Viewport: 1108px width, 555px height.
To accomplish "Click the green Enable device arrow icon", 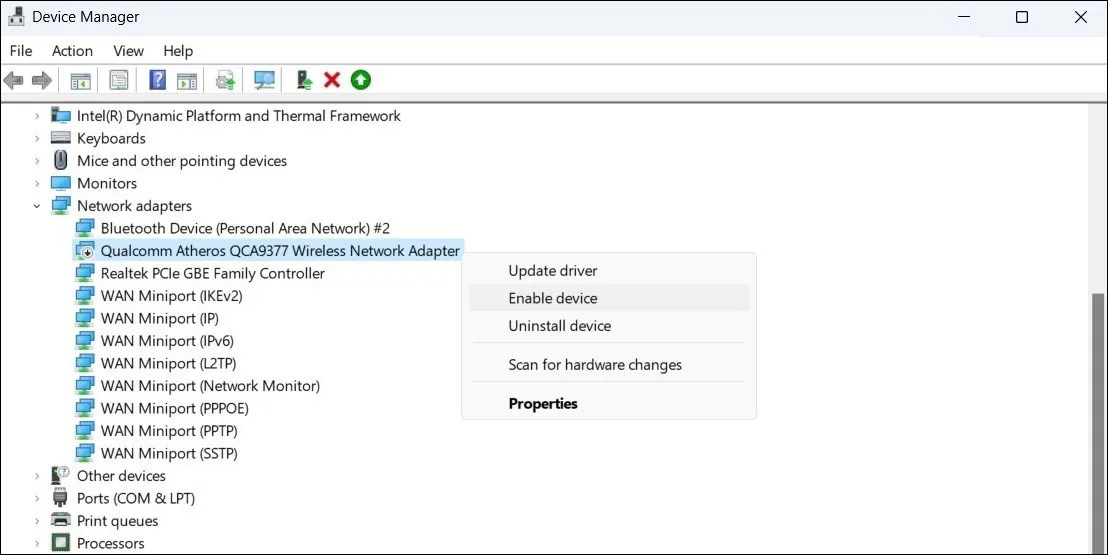I will 360,80.
